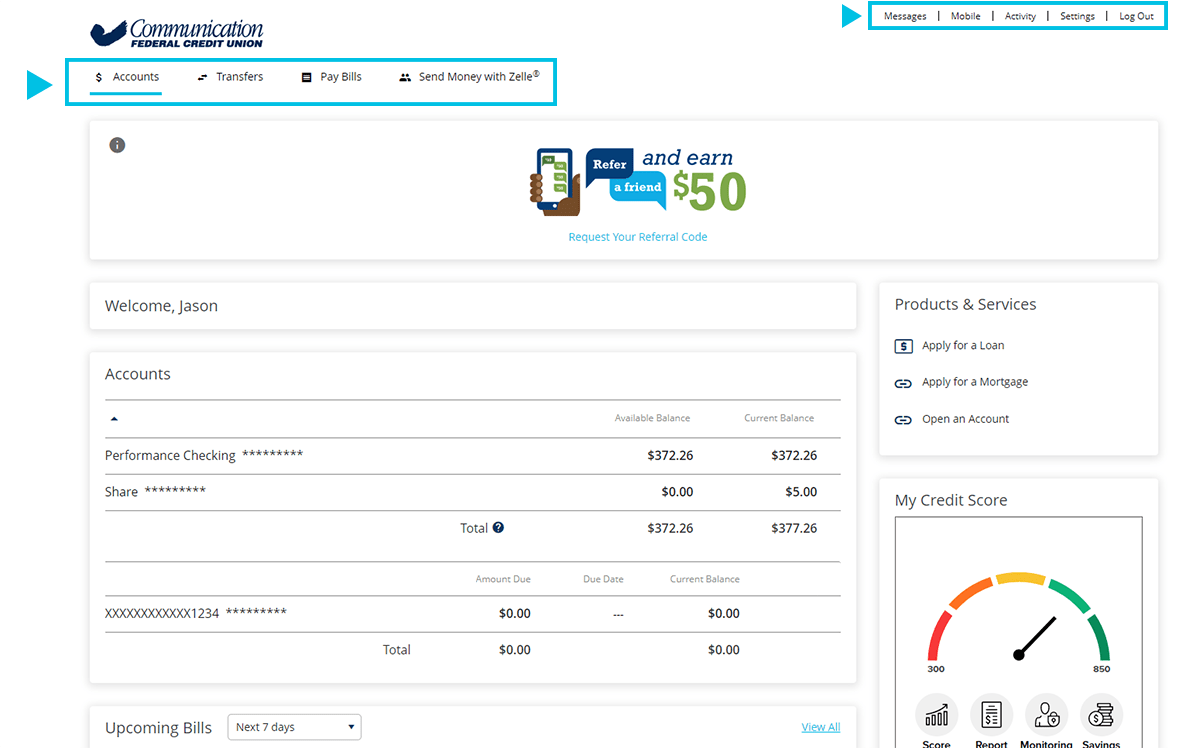Image resolution: width=1200 pixels, height=748 pixels.
Task: Expand the Upcoming Bills date range selector
Action: 294,727
